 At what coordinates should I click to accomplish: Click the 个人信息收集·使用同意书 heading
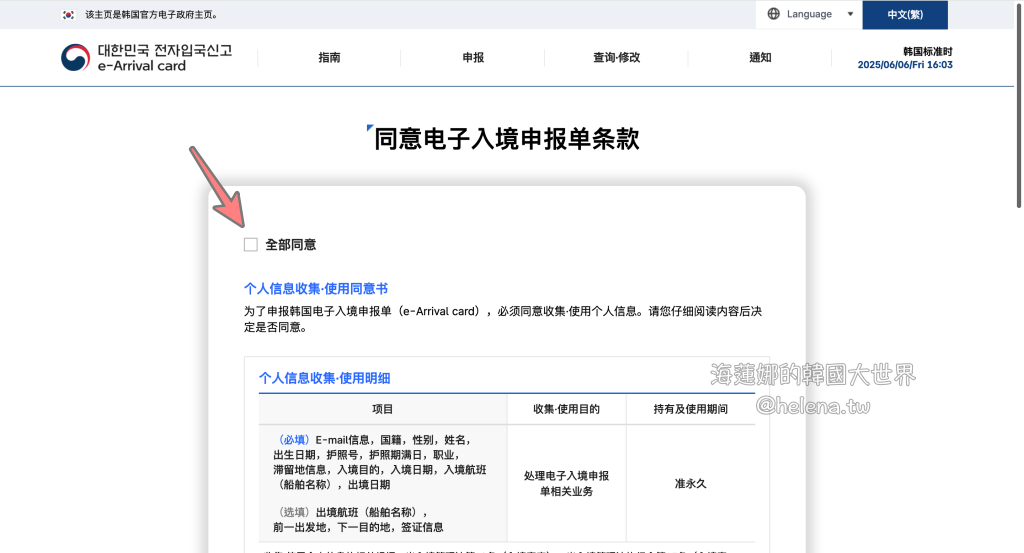[x=316, y=289]
